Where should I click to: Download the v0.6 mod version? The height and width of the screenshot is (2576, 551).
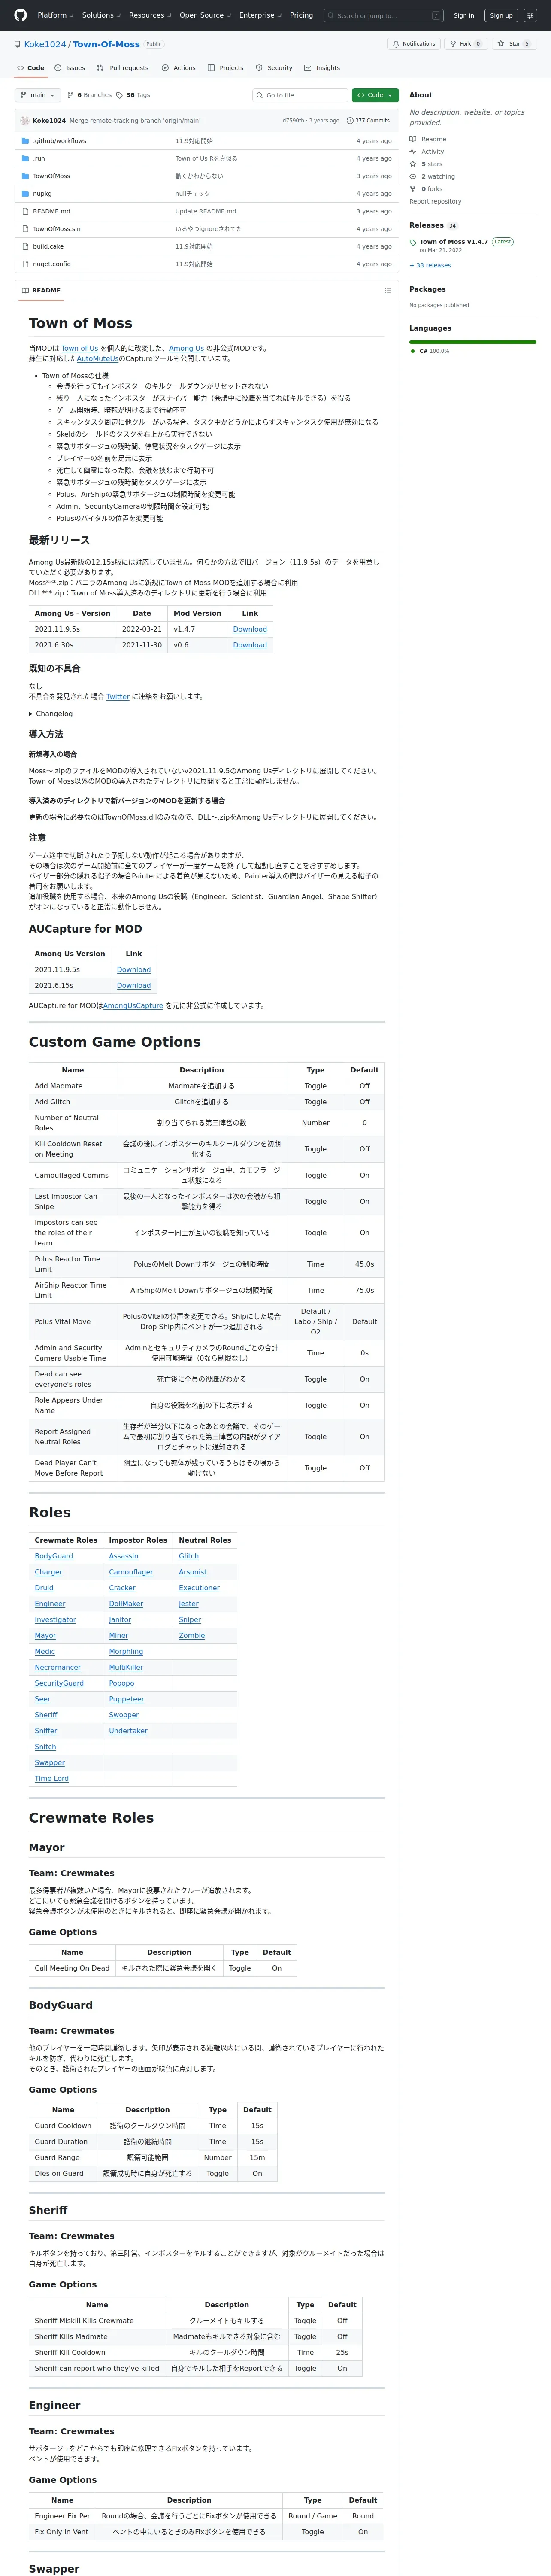250,645
